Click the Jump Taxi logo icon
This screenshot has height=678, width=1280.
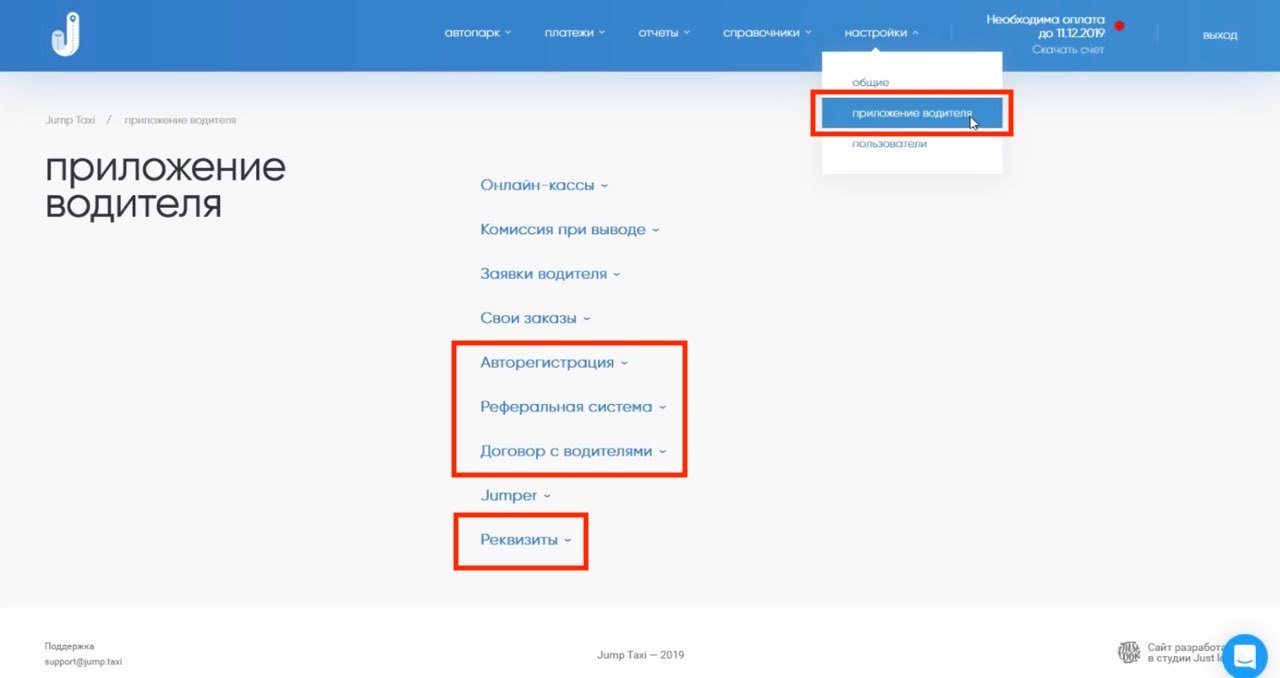65,35
